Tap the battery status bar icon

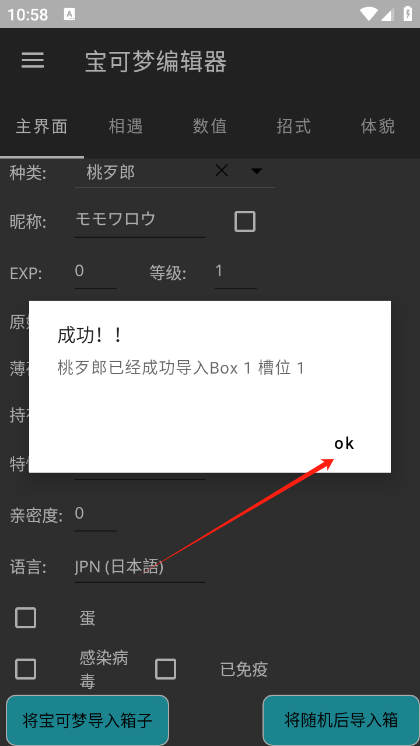coord(408,14)
